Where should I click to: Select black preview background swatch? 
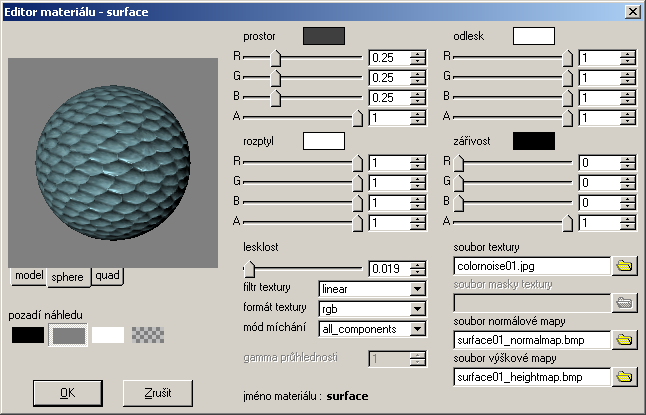pos(28,335)
